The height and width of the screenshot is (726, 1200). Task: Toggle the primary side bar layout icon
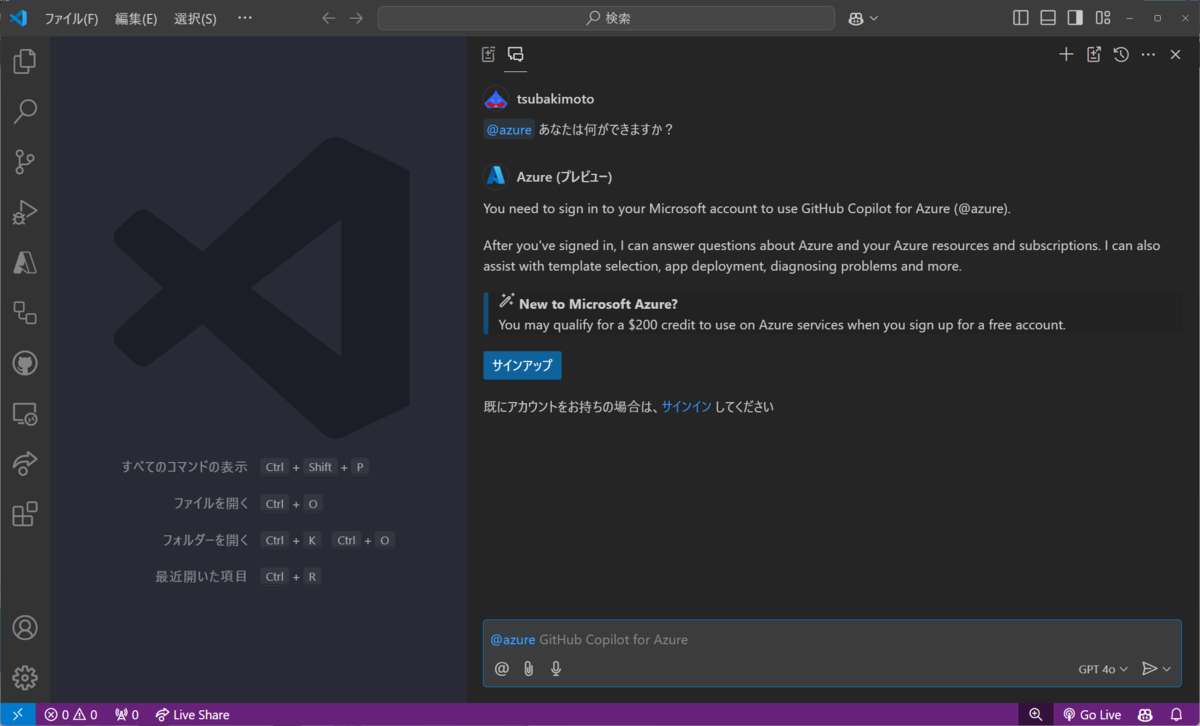(1021, 18)
